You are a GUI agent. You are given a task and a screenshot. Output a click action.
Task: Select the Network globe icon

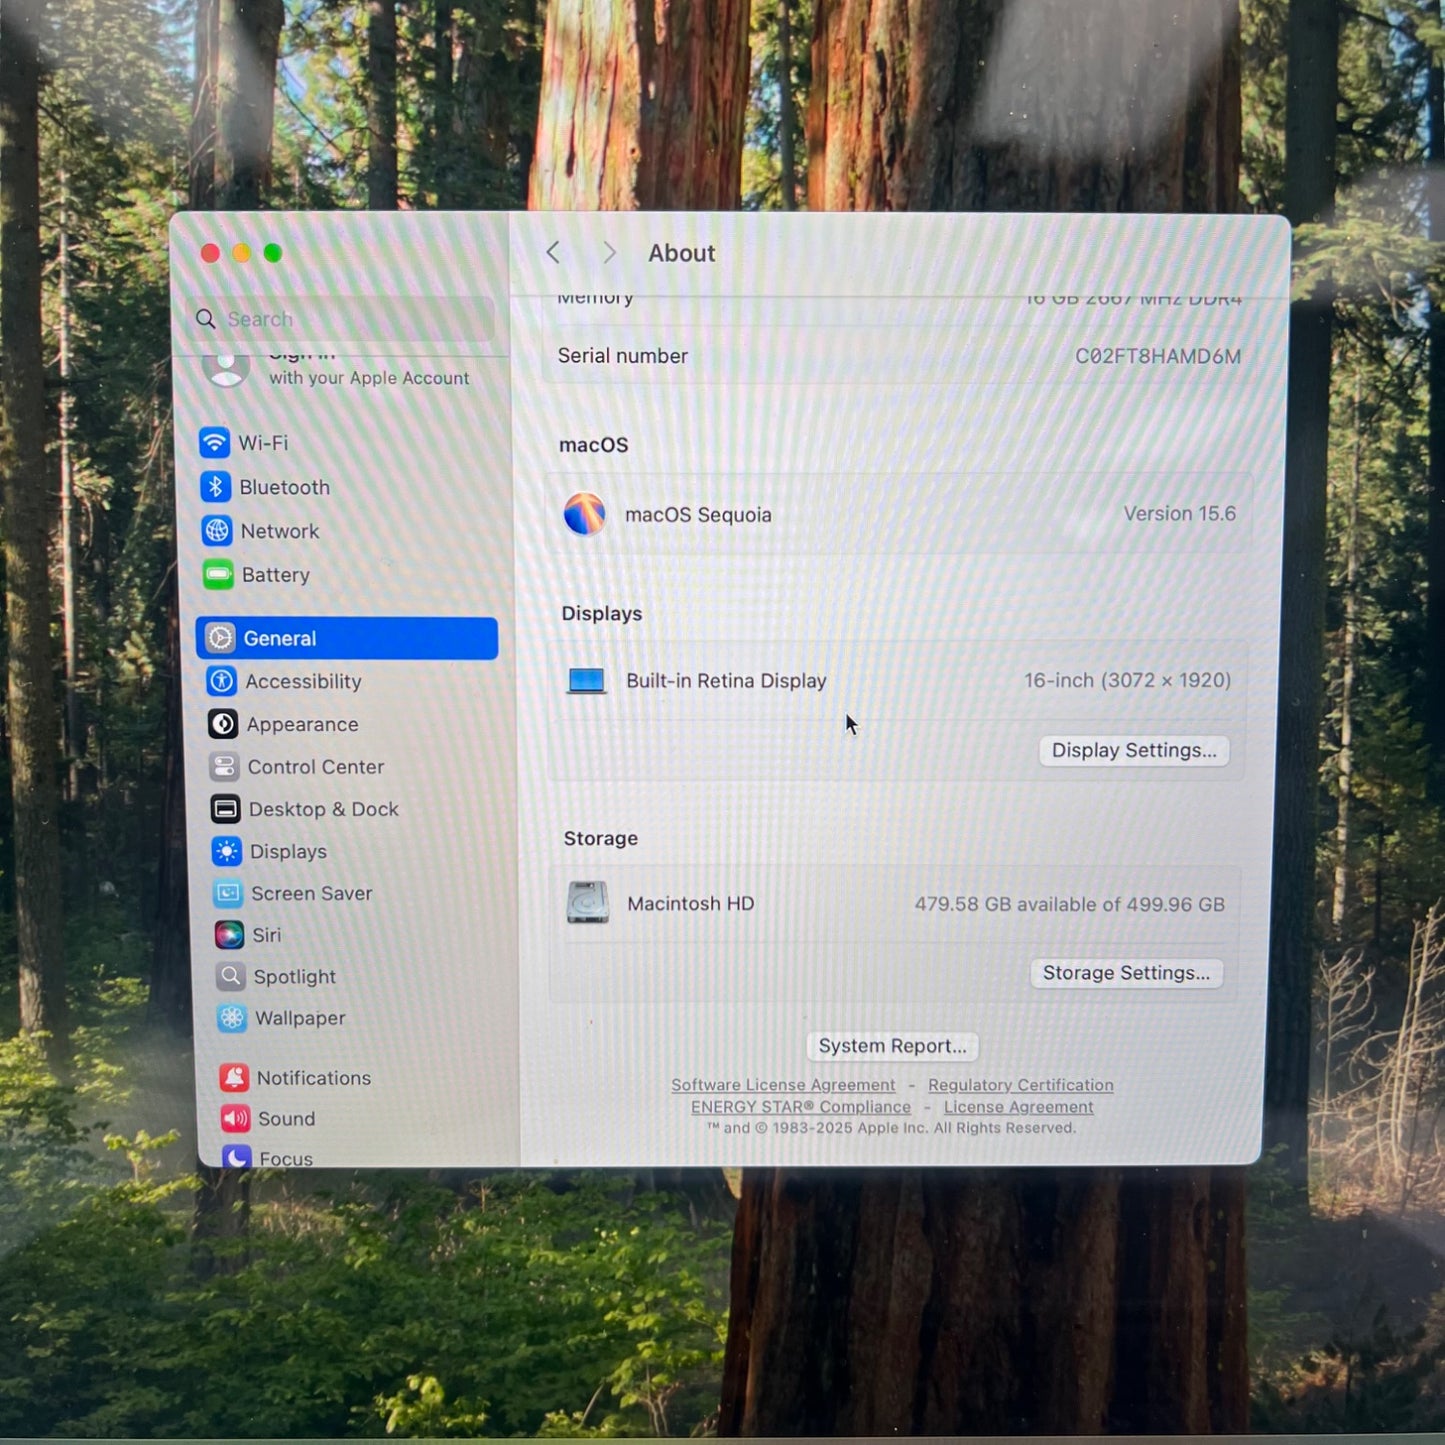tap(217, 531)
